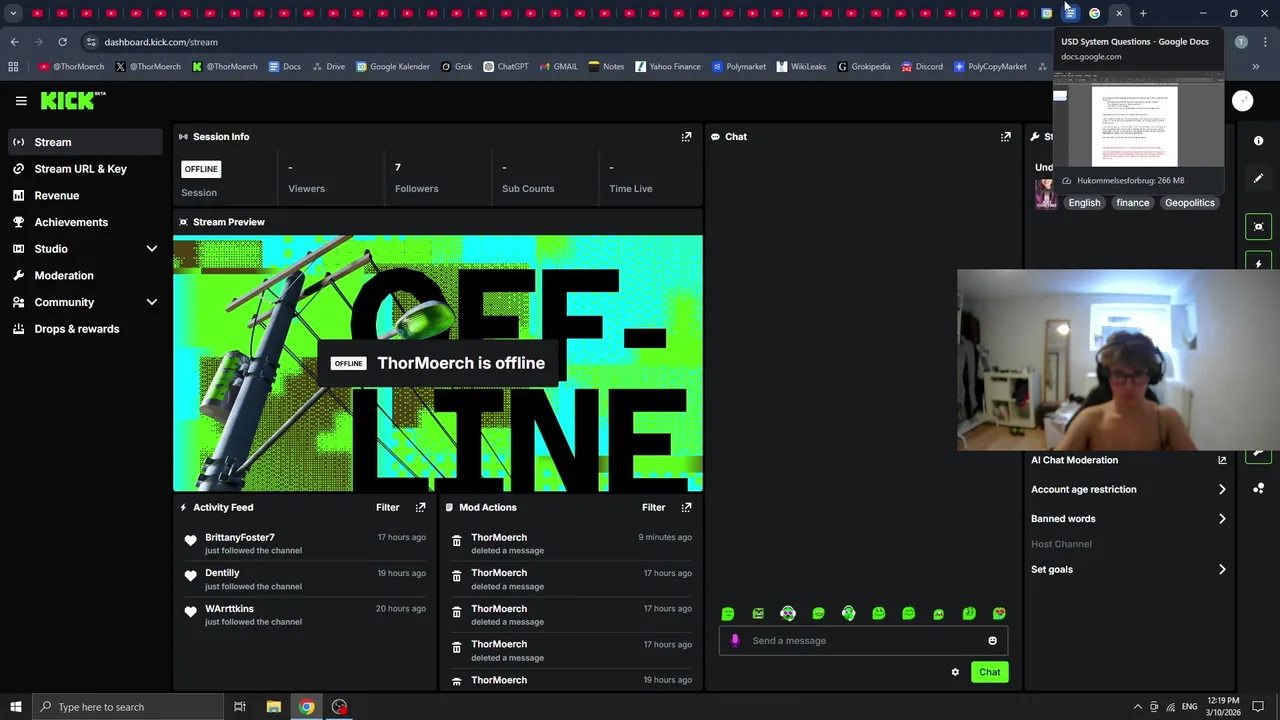
Task: Click the Geopolitics tag
Action: [x=1189, y=203]
